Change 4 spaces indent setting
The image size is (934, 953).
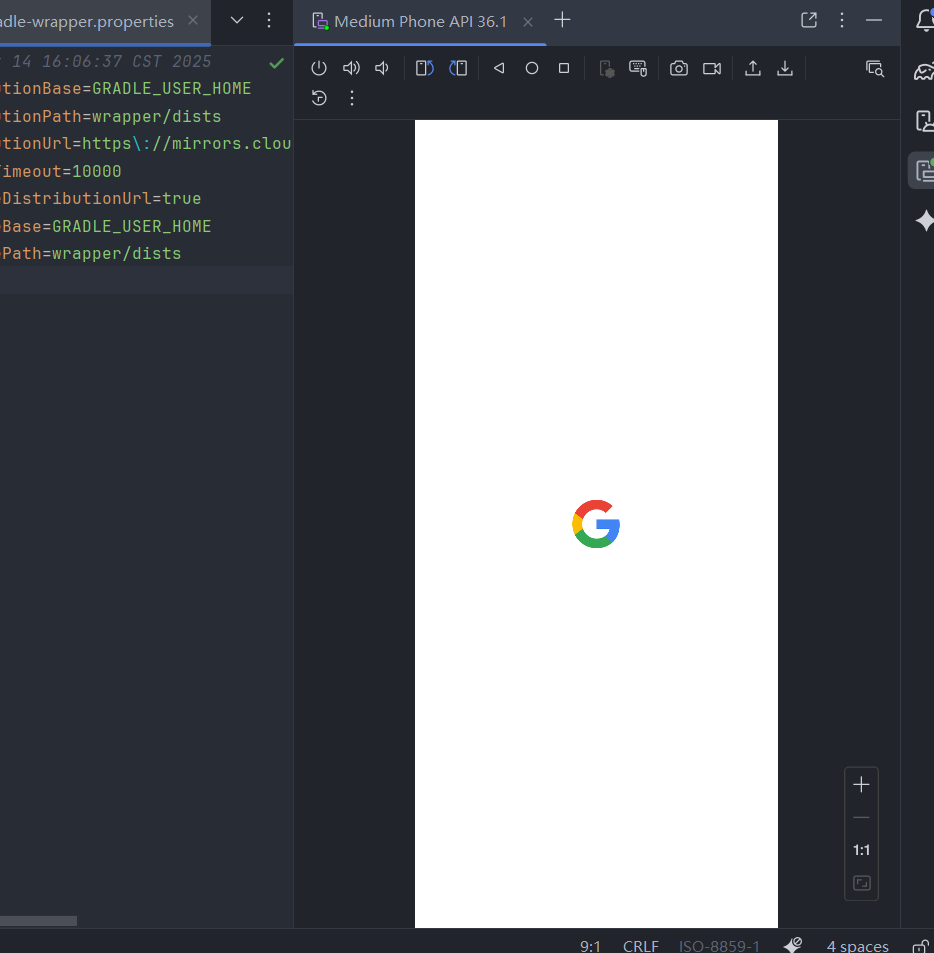click(857, 946)
